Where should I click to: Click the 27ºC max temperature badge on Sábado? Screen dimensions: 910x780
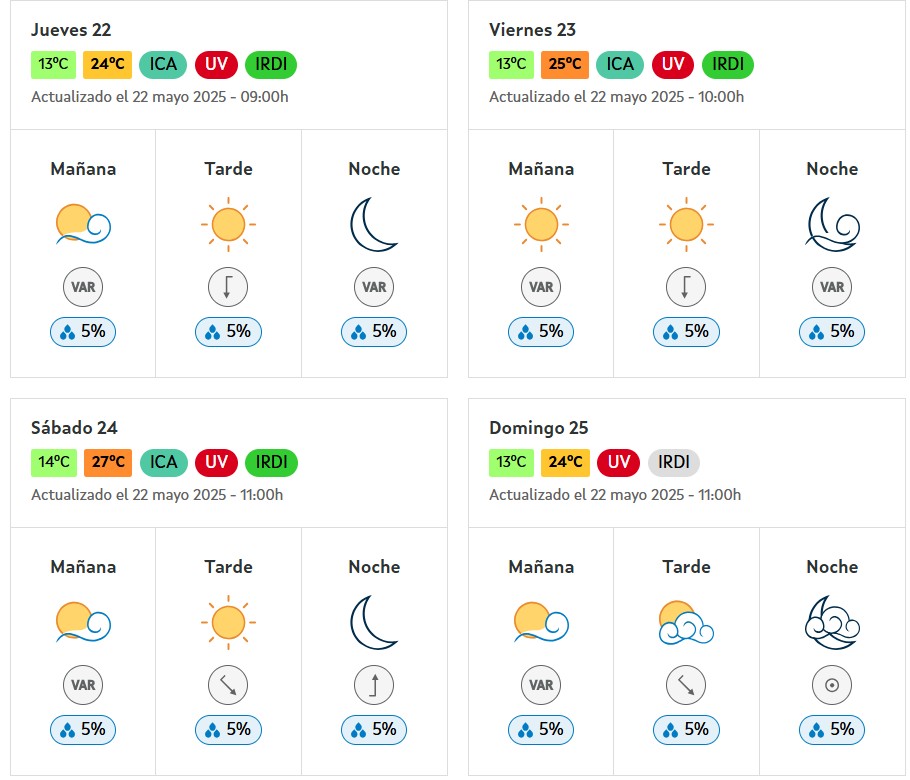[x=108, y=463]
